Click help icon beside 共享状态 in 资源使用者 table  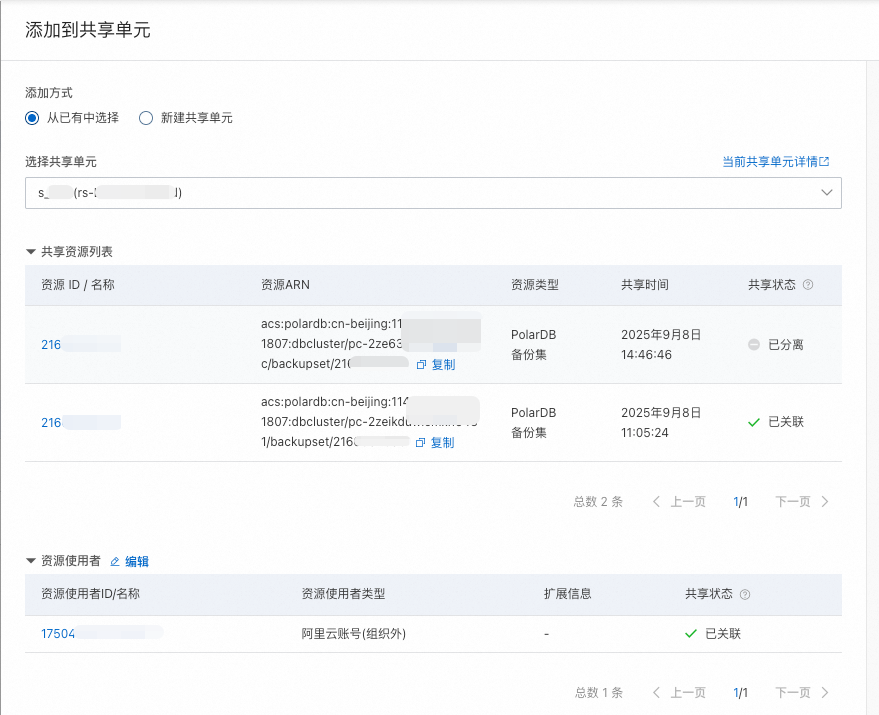pyautogui.click(x=745, y=594)
